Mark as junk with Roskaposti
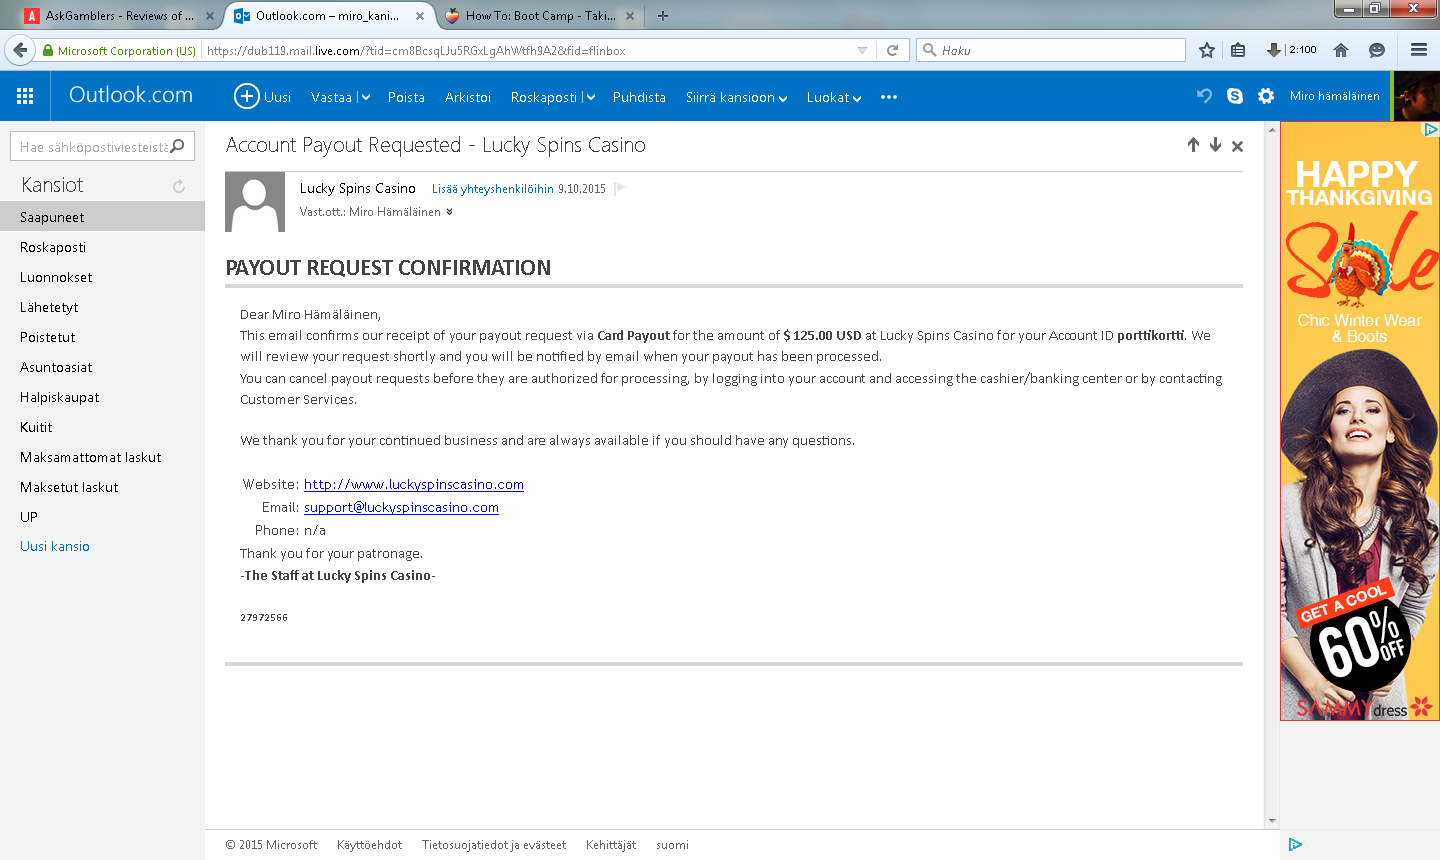1440x860 pixels. 544,97
